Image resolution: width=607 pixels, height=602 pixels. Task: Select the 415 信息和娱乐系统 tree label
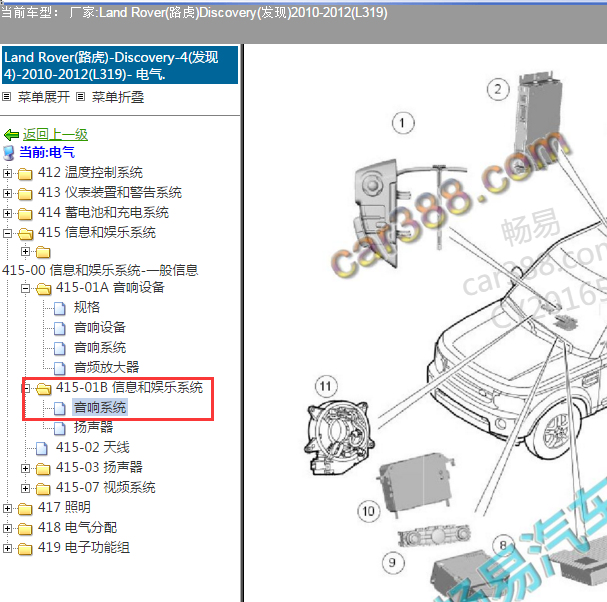(x=97, y=232)
